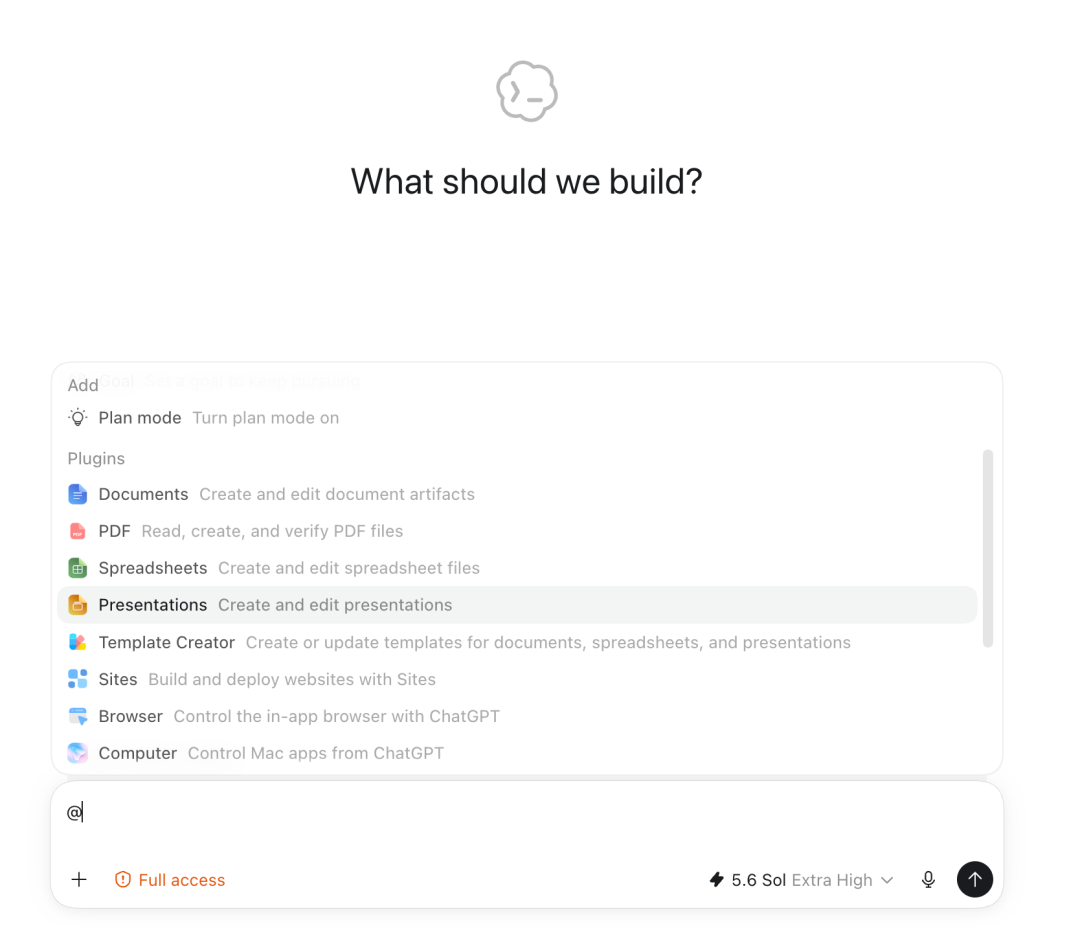Select the green Spreadsheets icon
The width and height of the screenshot is (1080, 926).
78,568
